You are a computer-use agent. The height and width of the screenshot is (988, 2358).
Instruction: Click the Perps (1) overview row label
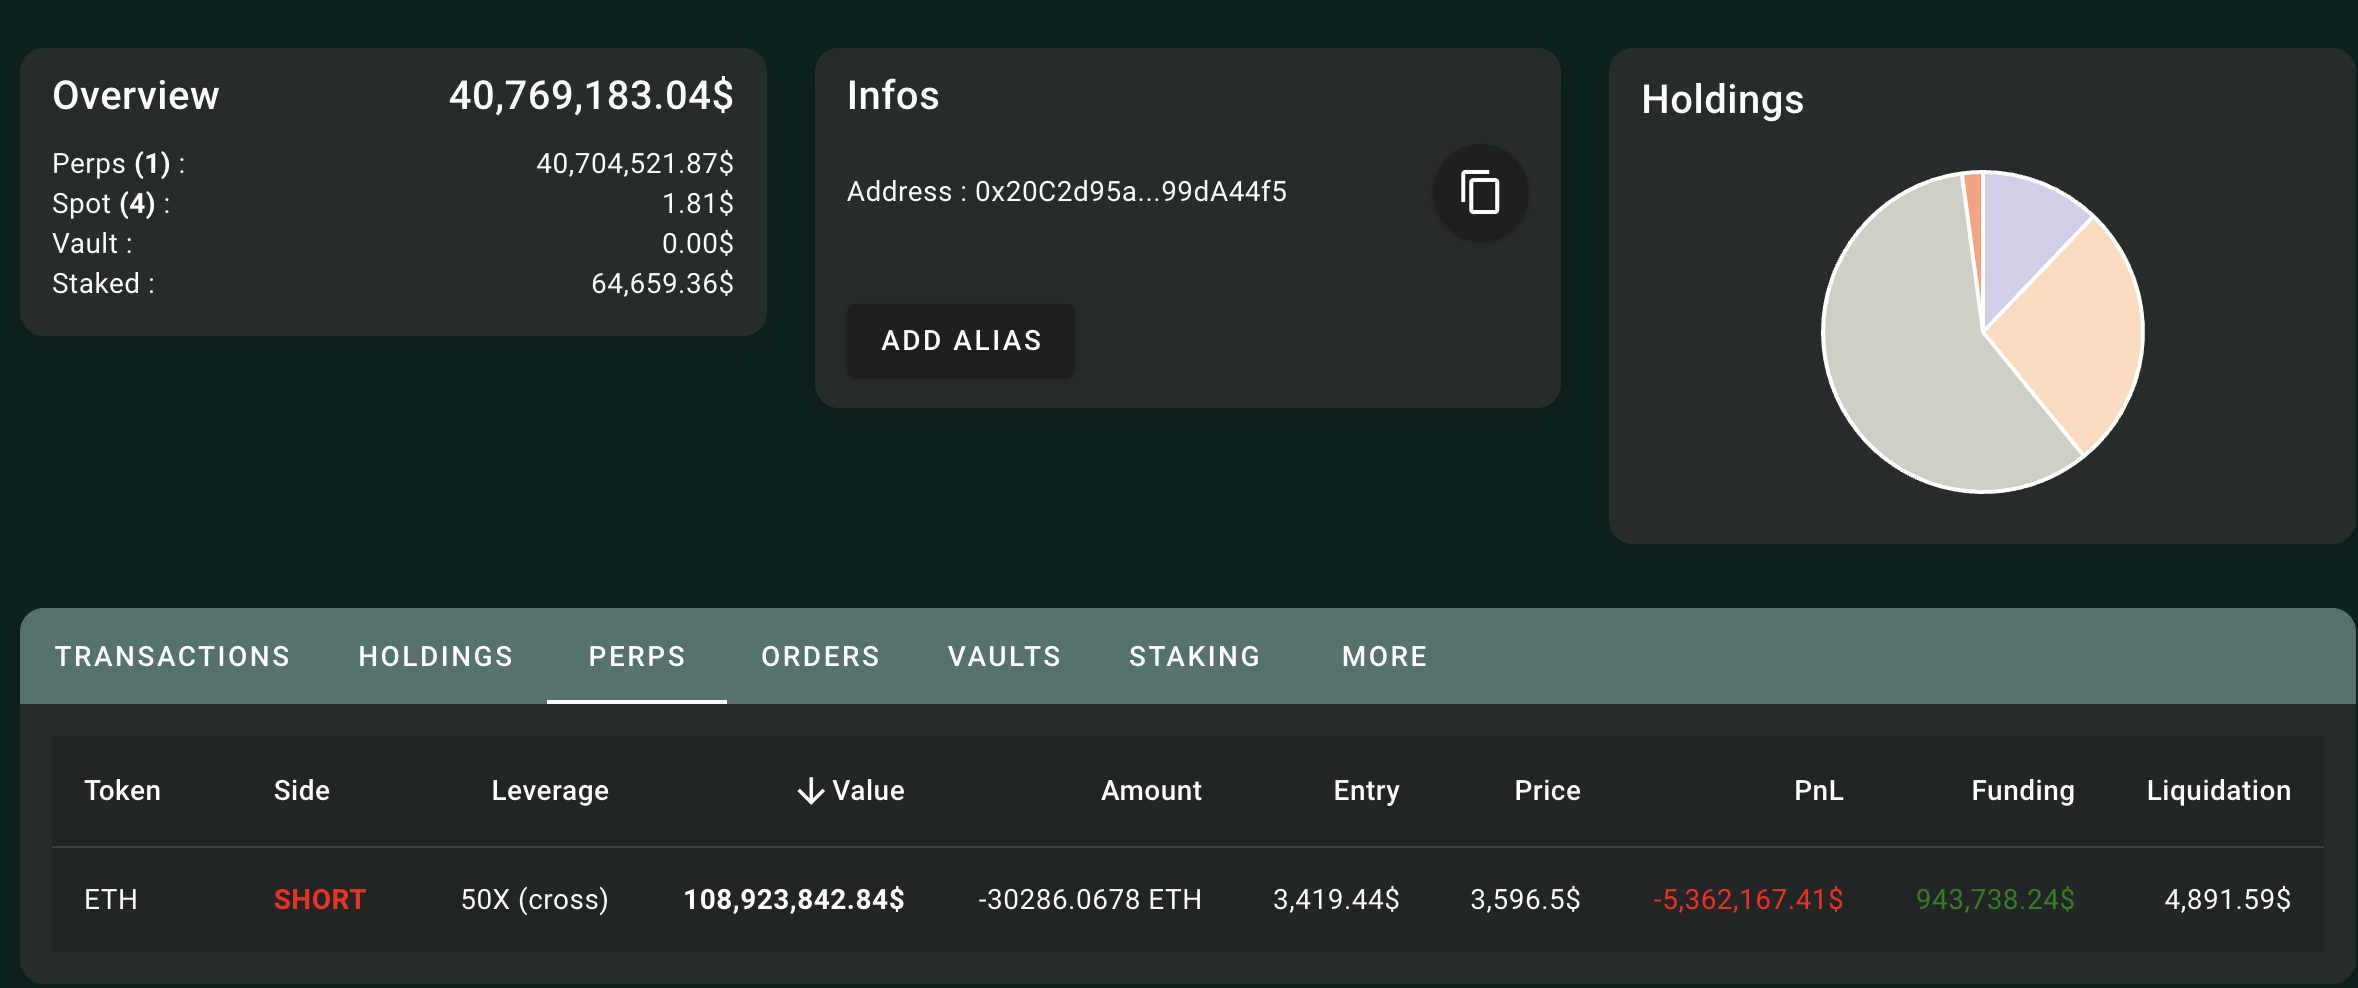tap(119, 164)
